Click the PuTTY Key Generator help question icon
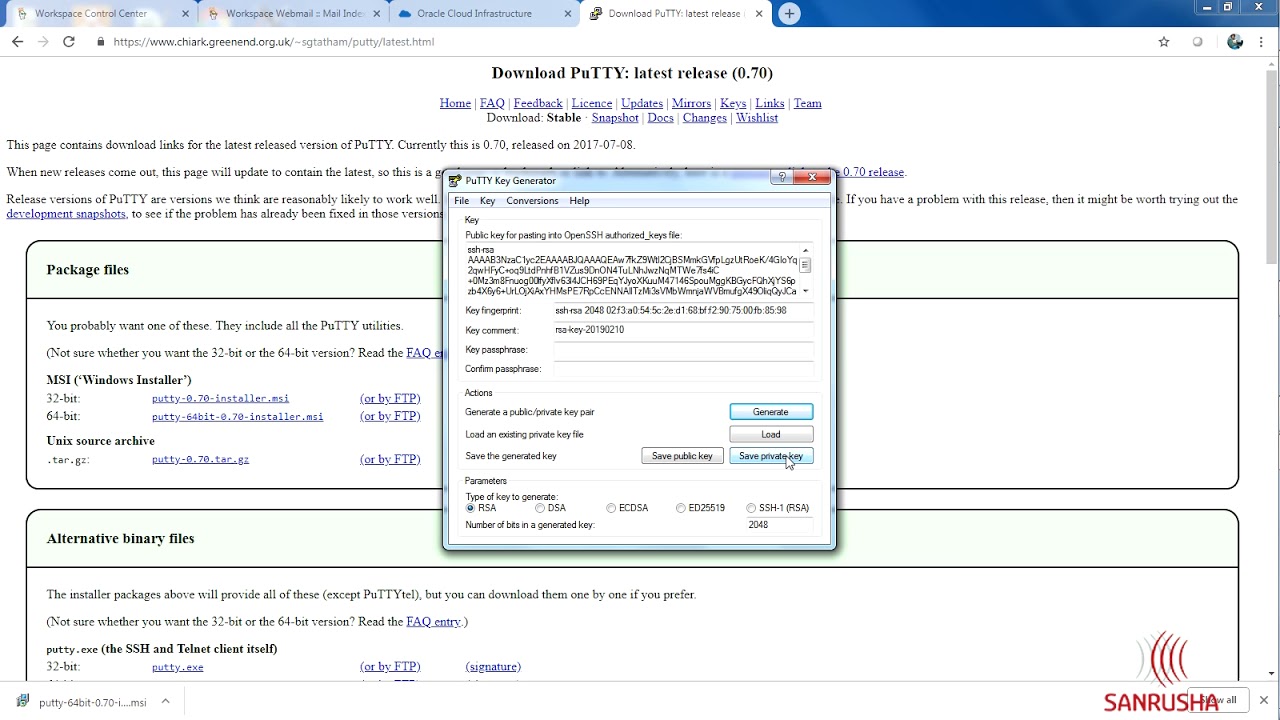Image resolution: width=1280 pixels, height=720 pixels. coord(782,178)
